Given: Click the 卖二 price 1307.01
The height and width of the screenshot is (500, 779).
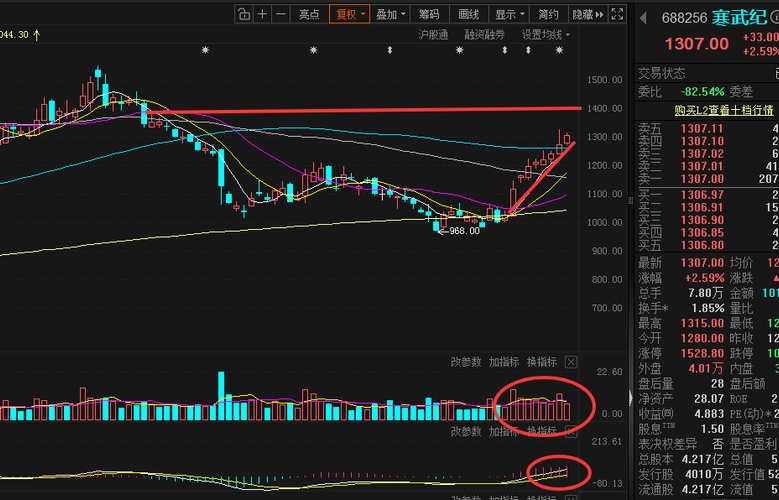Looking at the screenshot, I should 702,166.
